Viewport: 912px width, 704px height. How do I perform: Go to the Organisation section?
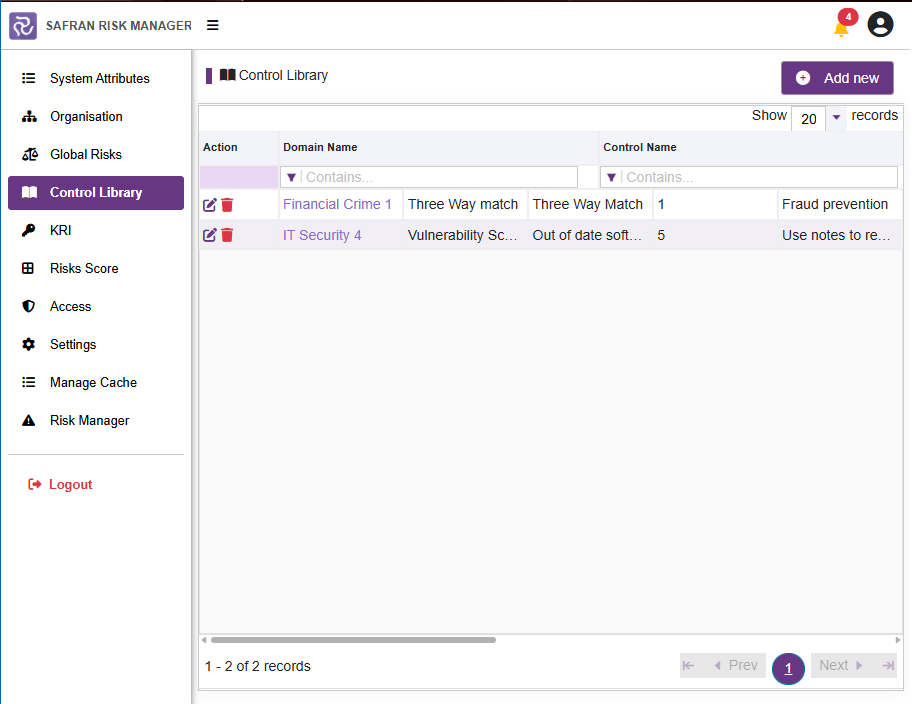(x=96, y=116)
